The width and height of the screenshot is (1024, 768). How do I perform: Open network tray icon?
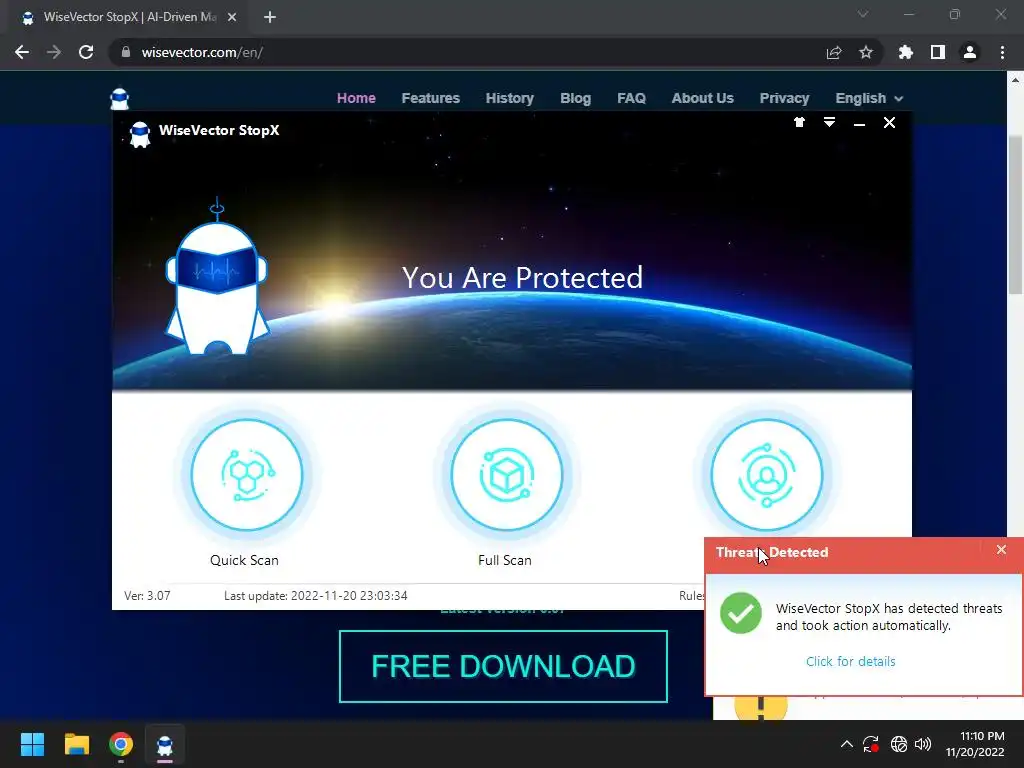[899, 744]
